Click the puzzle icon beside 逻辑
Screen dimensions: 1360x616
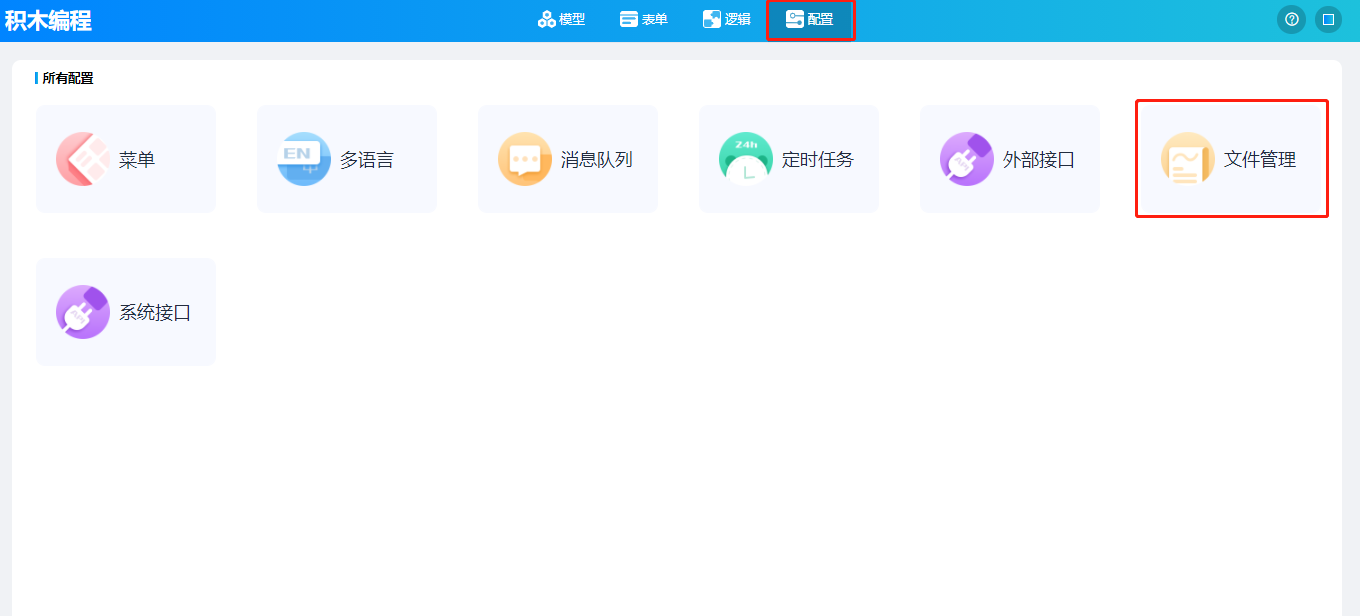coord(712,19)
